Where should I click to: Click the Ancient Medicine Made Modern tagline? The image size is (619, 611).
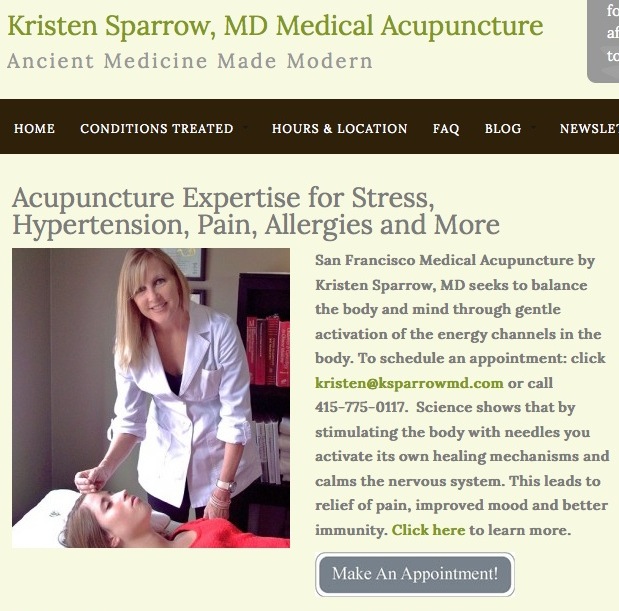tap(190, 61)
